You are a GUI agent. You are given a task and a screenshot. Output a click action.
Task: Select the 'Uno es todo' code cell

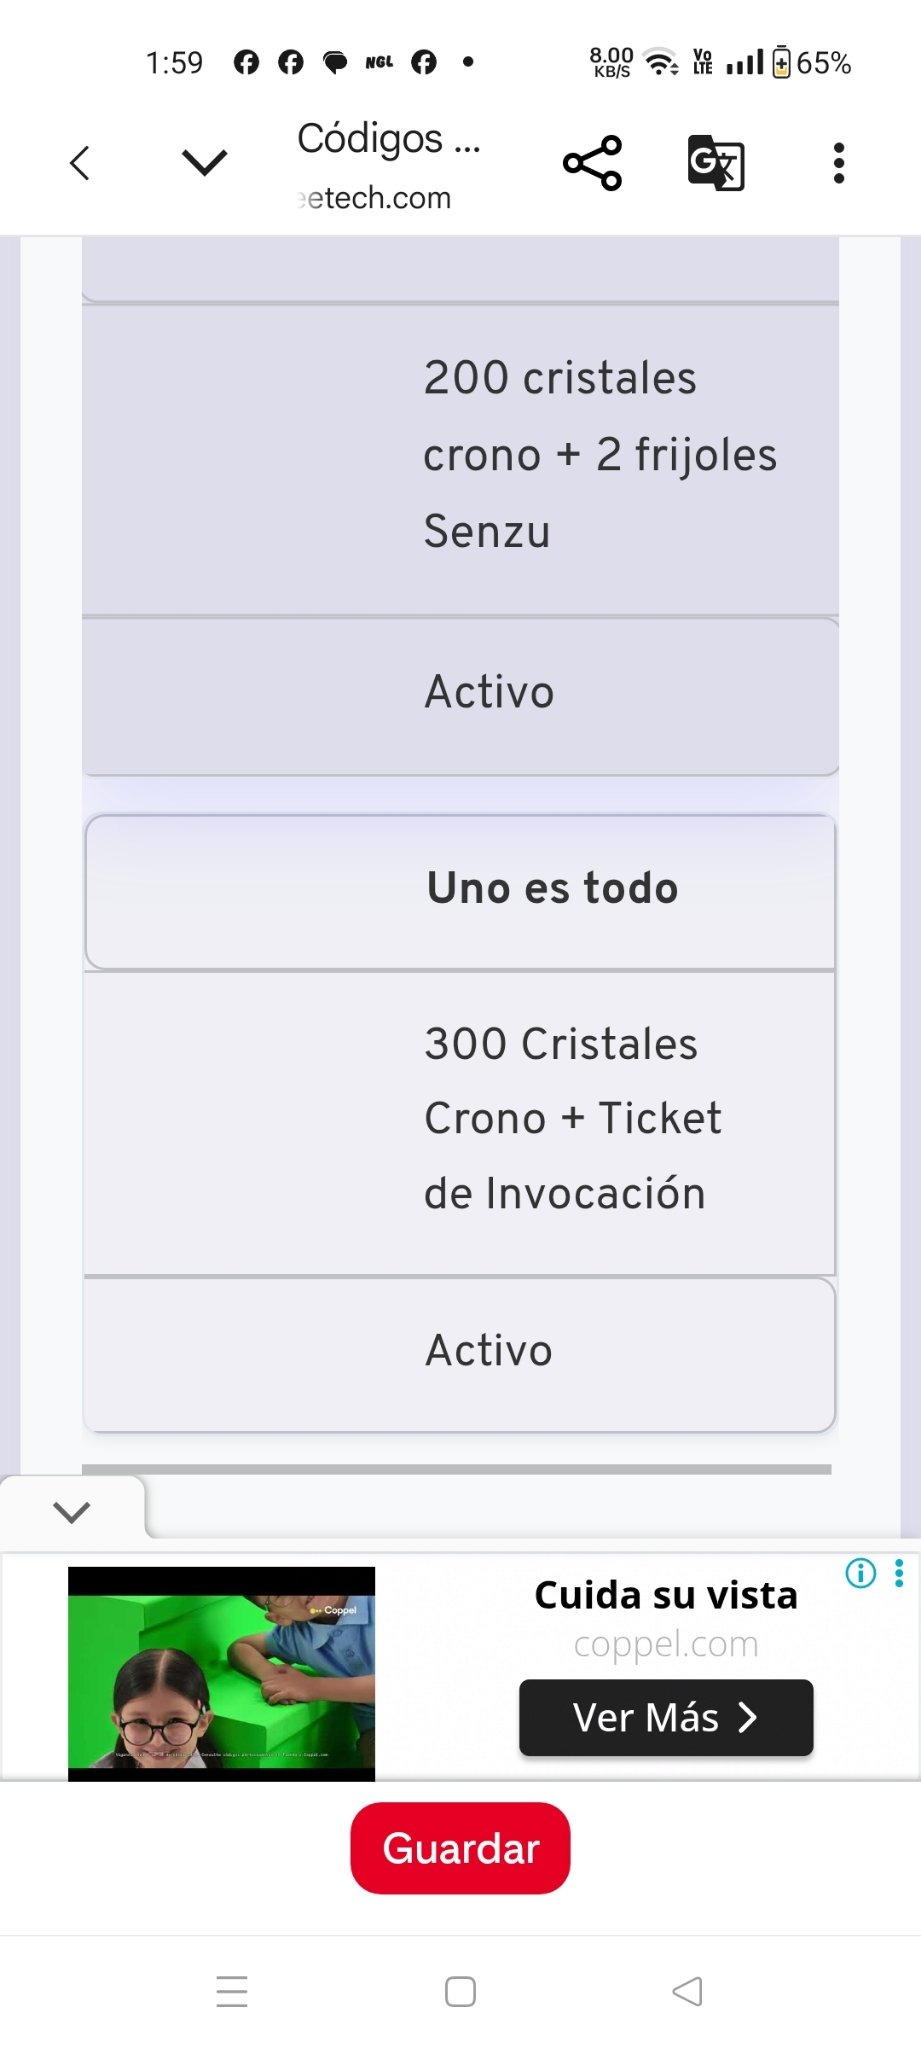552,889
